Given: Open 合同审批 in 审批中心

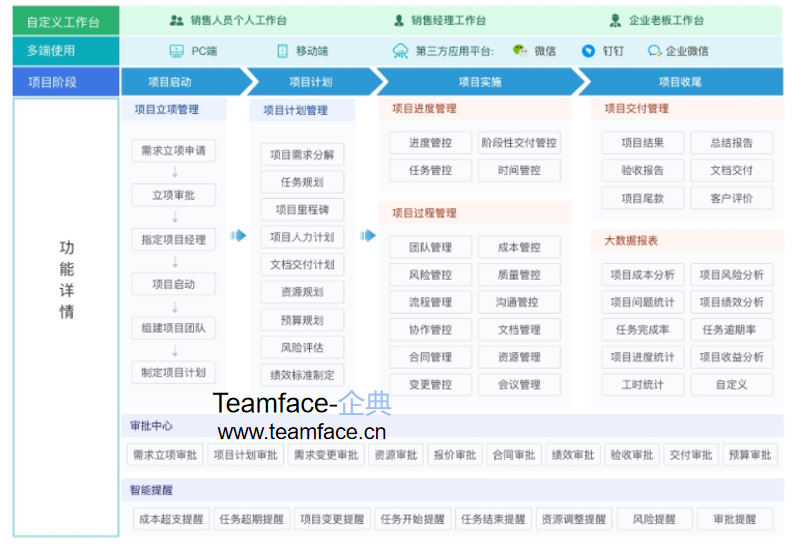Looking at the screenshot, I should 514,455.
